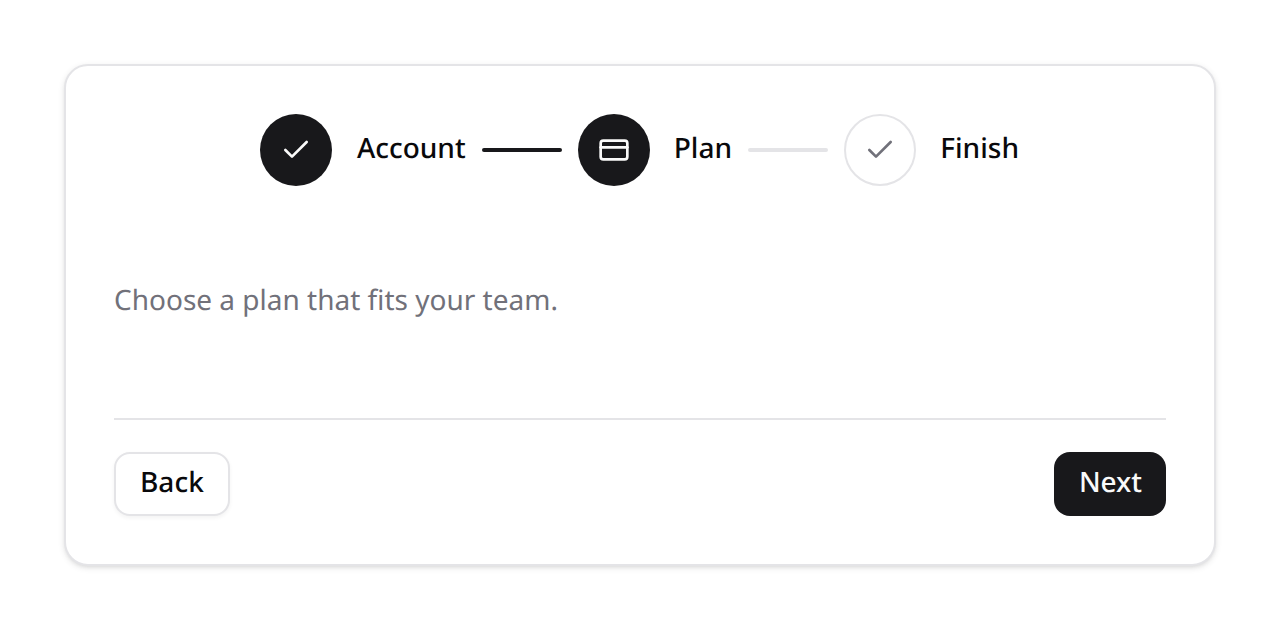Viewport: 1280px width, 630px height.
Task: Click the Finish step gray checkmark circle
Action: coord(880,150)
